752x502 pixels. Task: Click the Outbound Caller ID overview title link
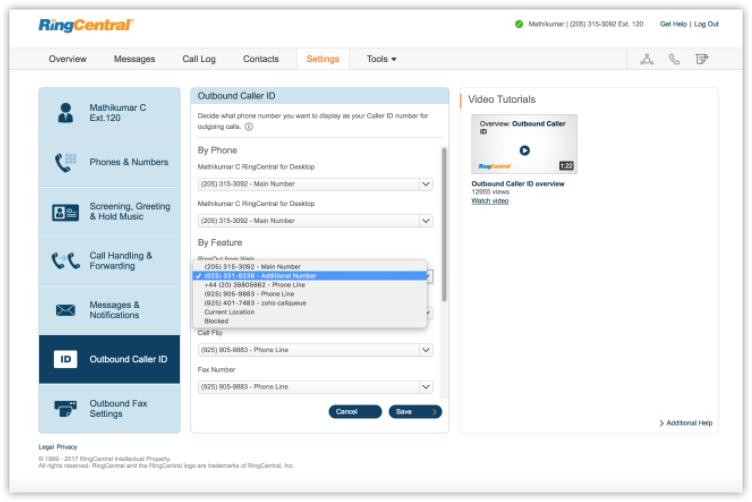pyautogui.click(x=518, y=184)
